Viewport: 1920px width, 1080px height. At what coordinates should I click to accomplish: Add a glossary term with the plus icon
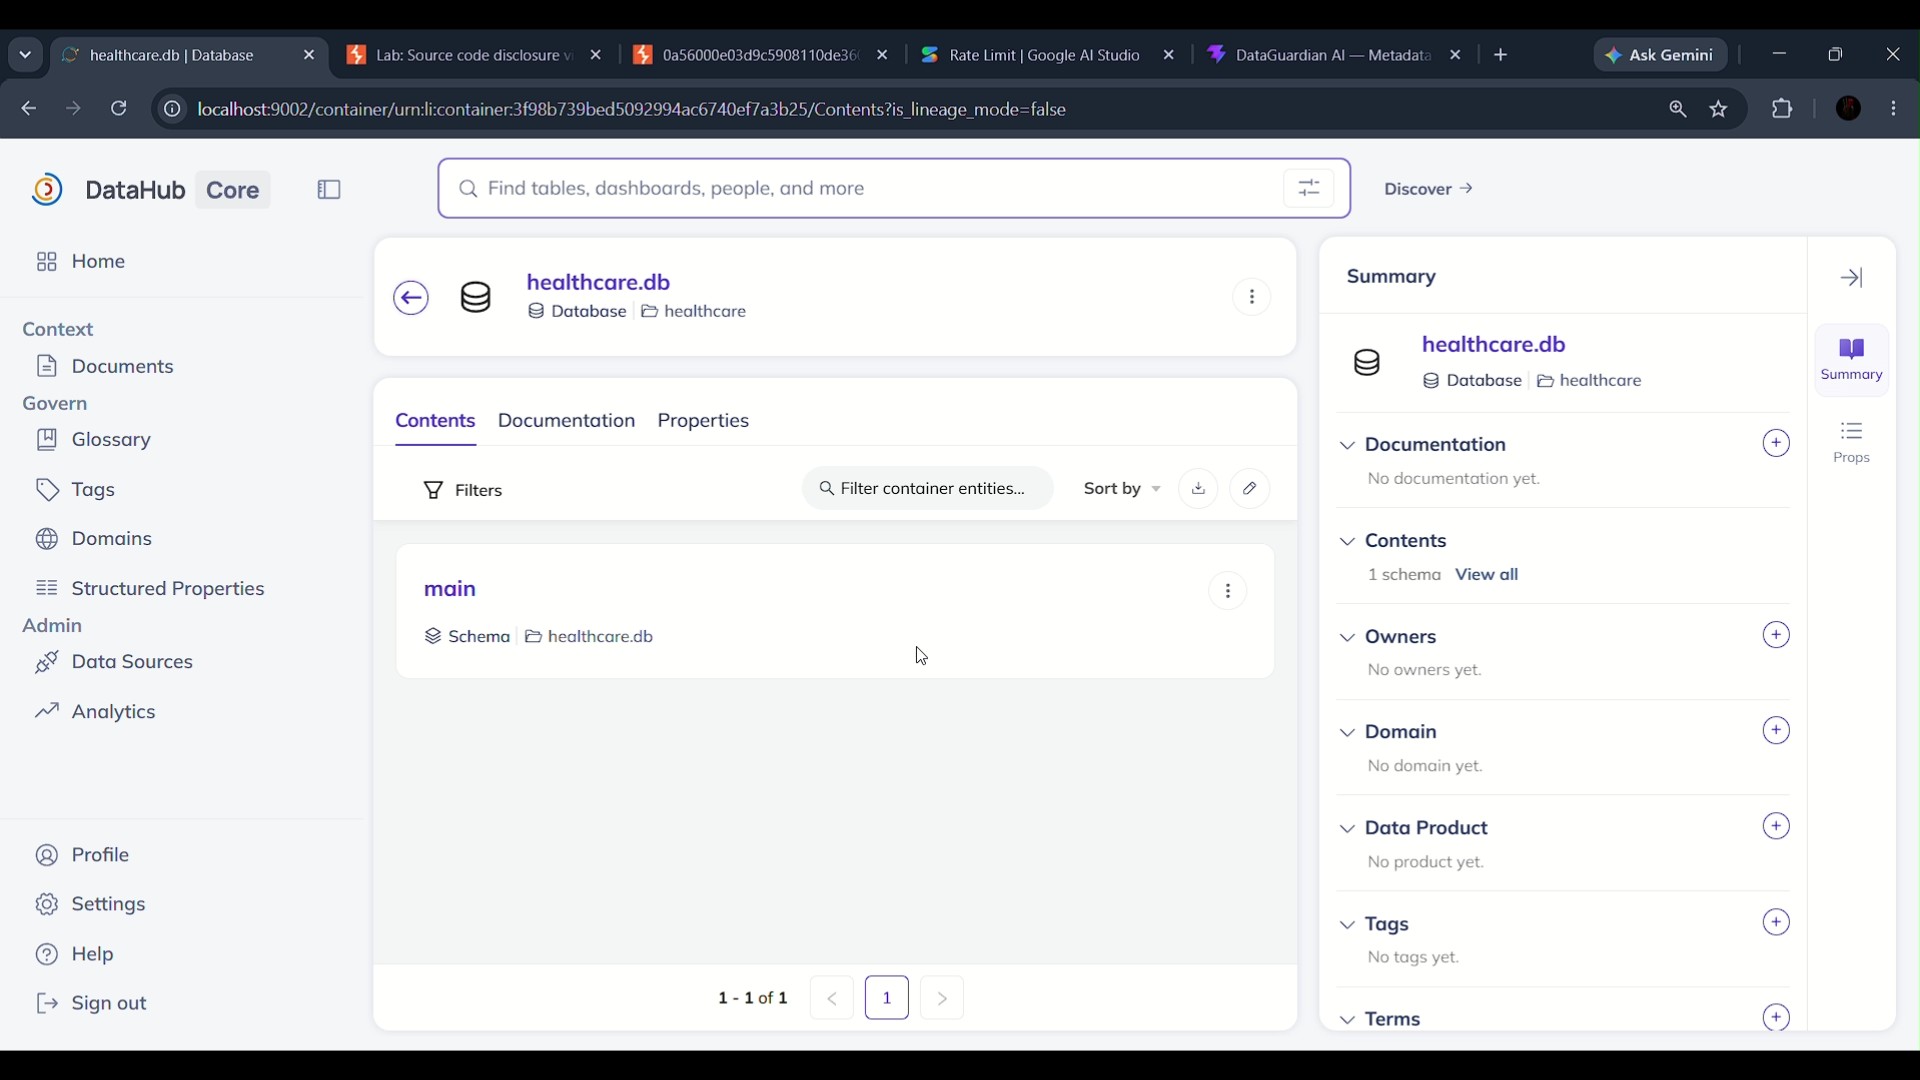1776,1018
